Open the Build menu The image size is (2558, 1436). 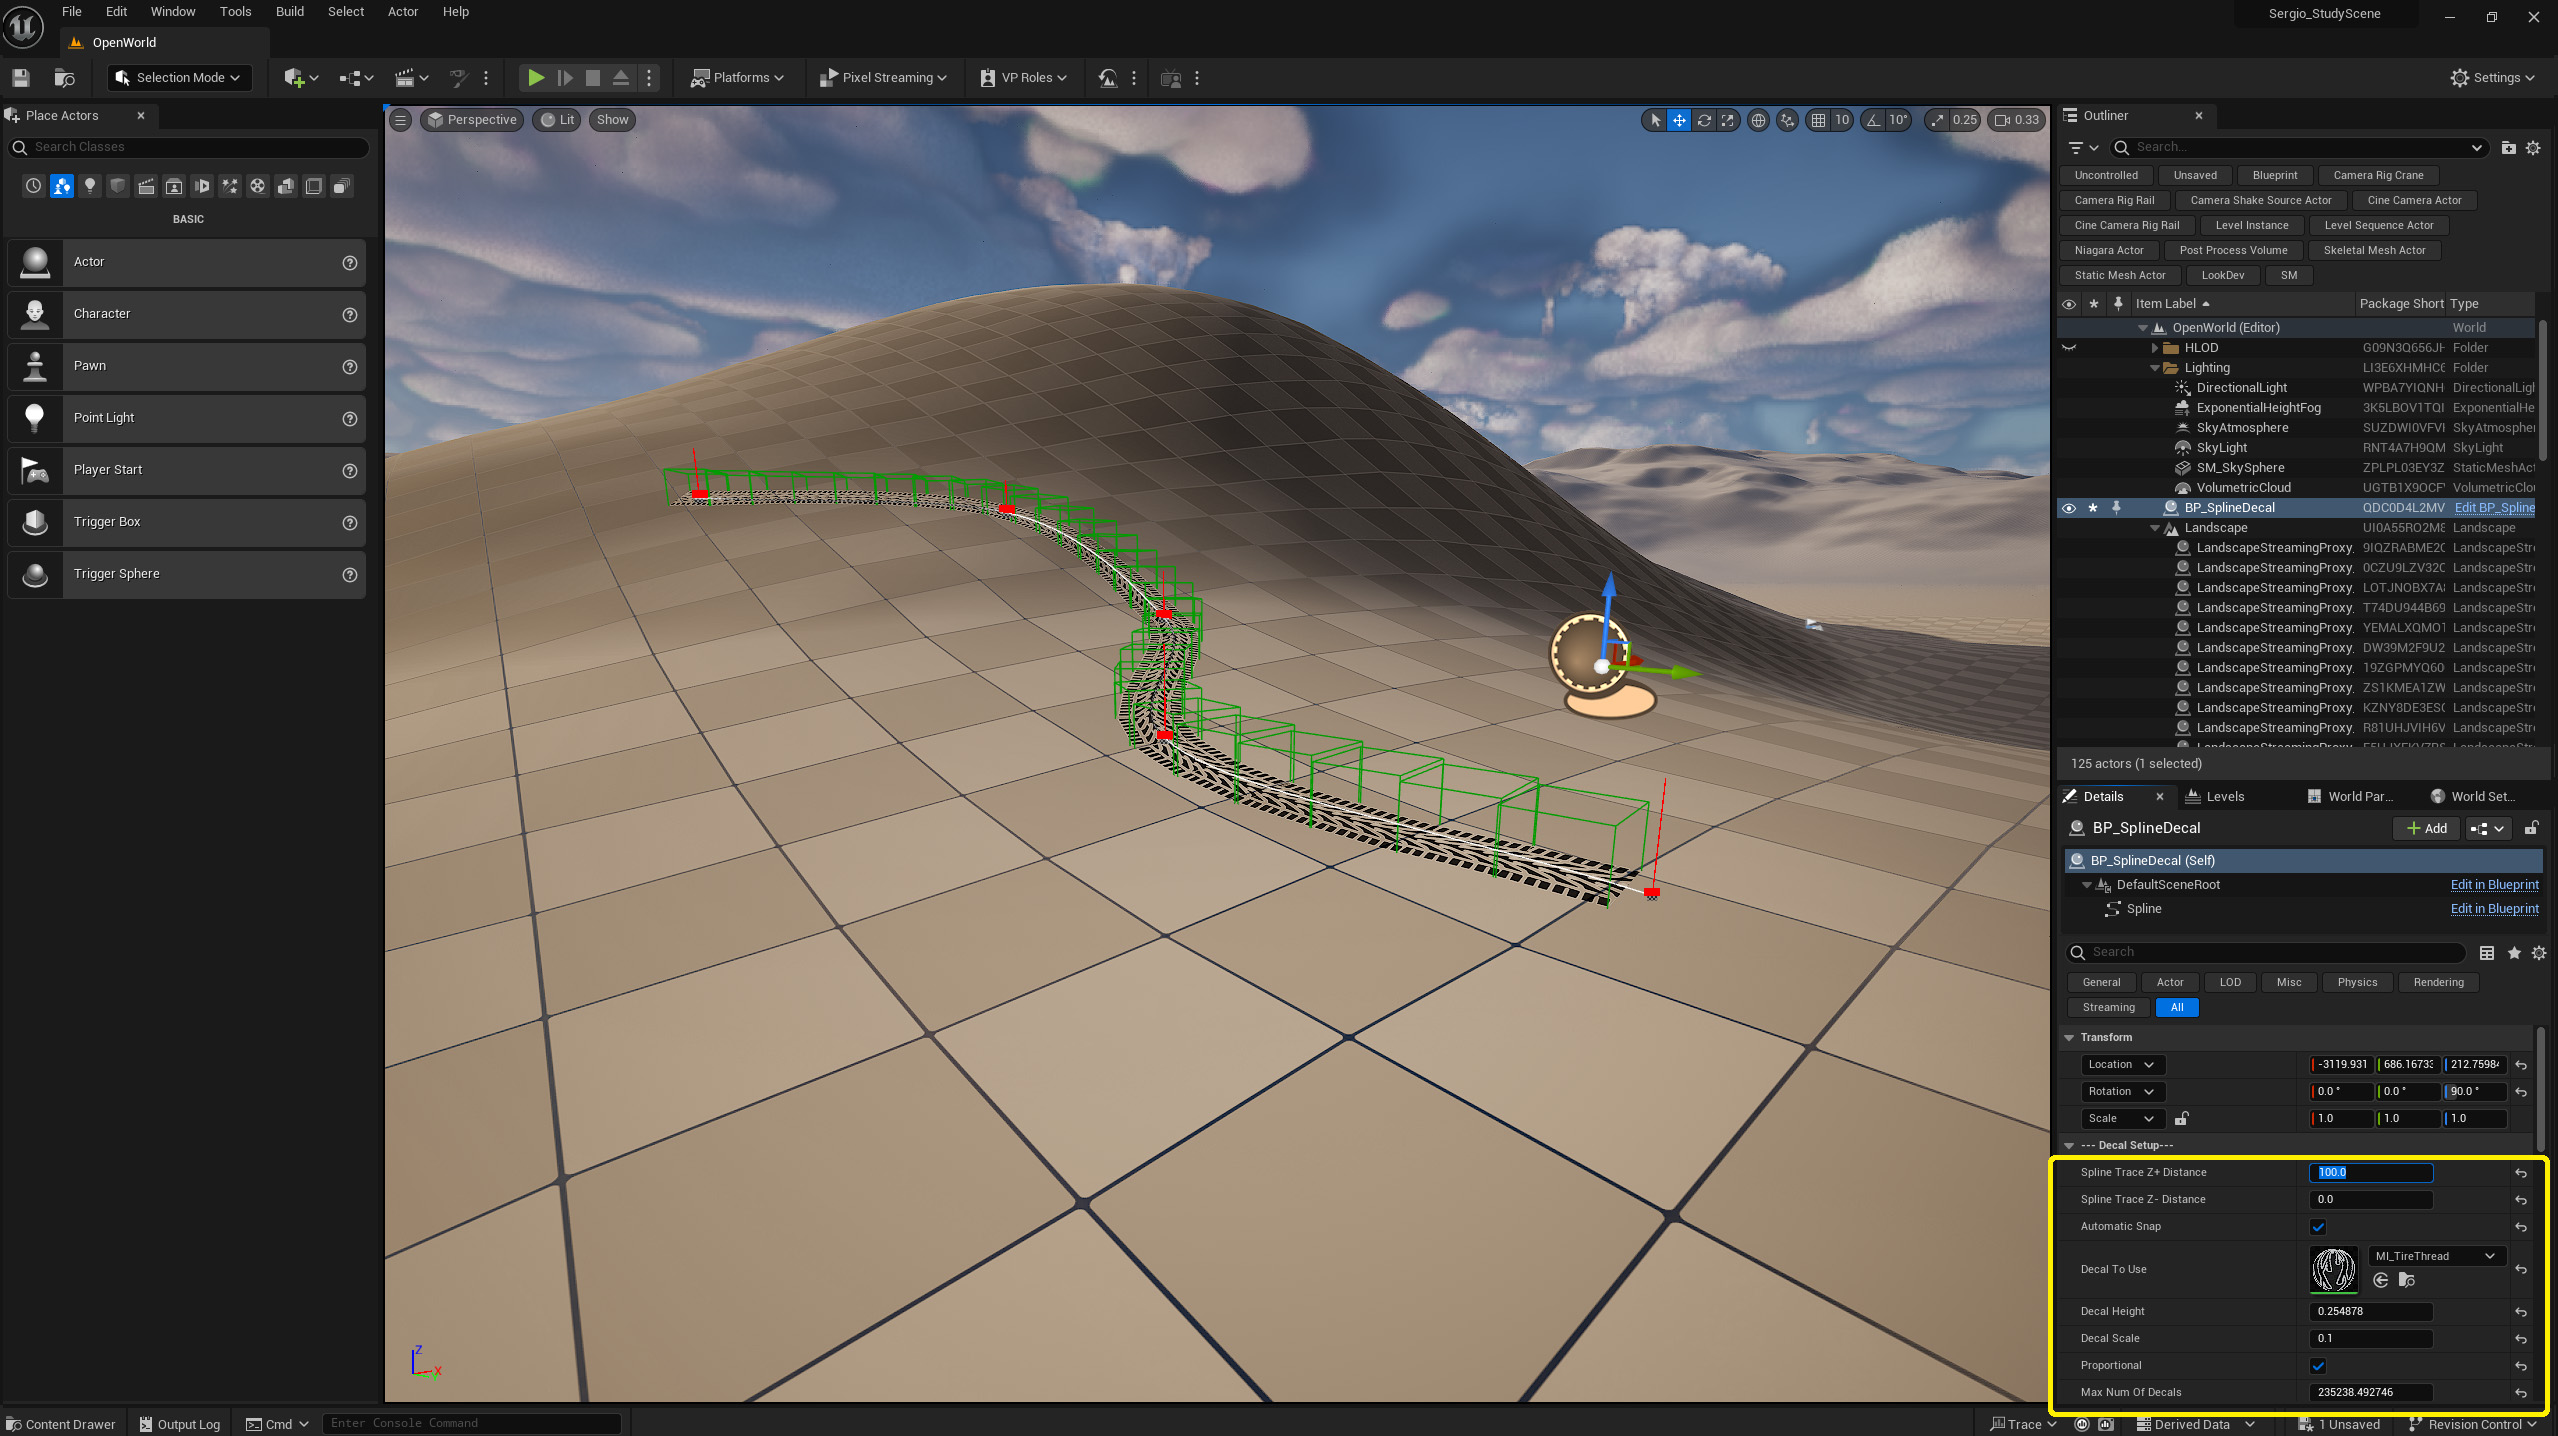(x=289, y=11)
